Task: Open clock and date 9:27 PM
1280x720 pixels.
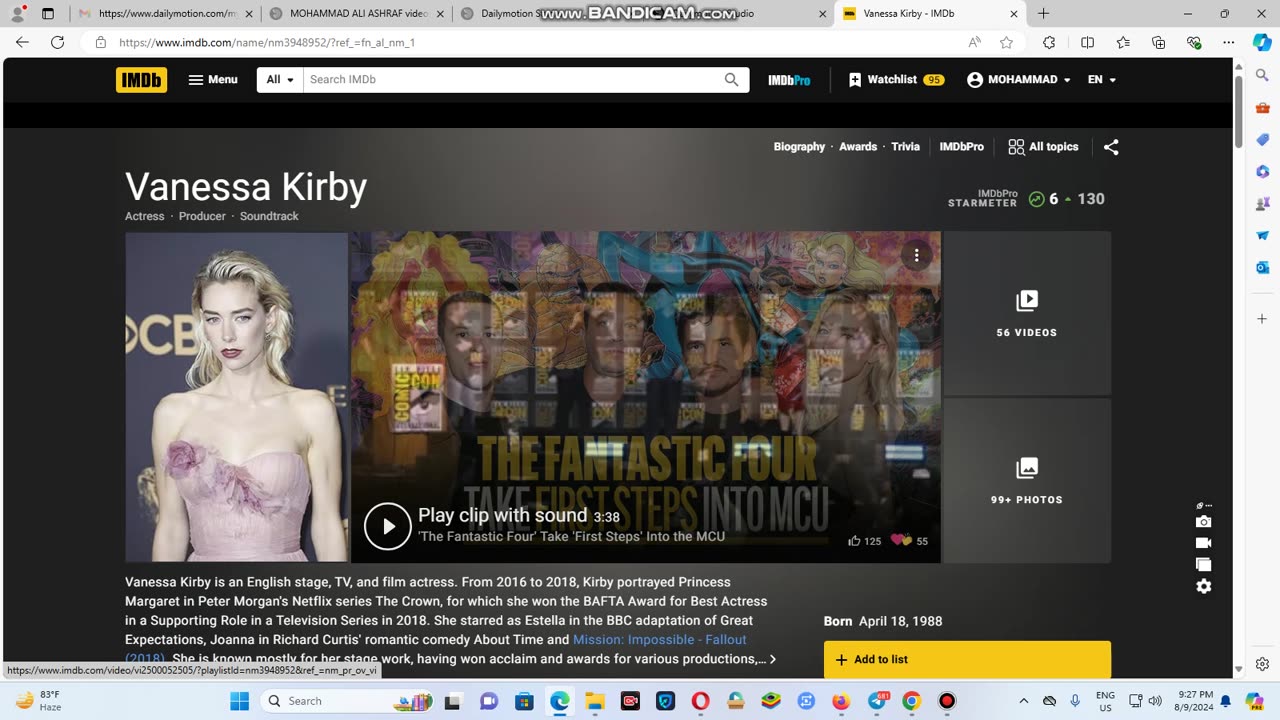Action: point(1195,701)
